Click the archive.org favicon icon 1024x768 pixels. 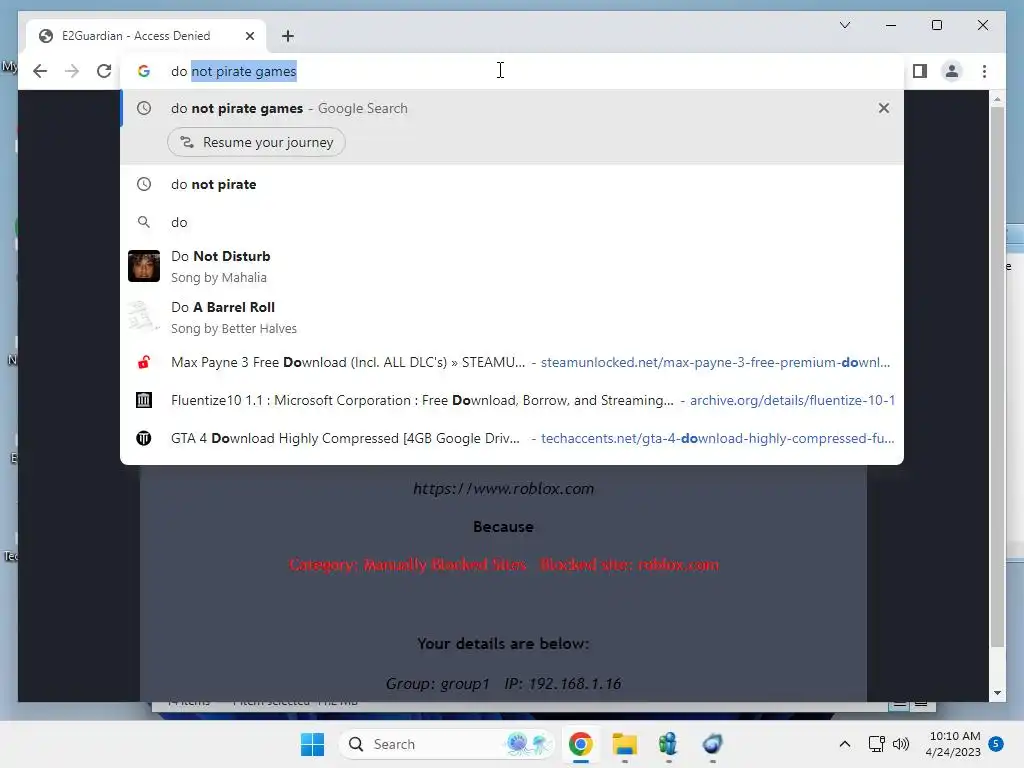pos(144,400)
